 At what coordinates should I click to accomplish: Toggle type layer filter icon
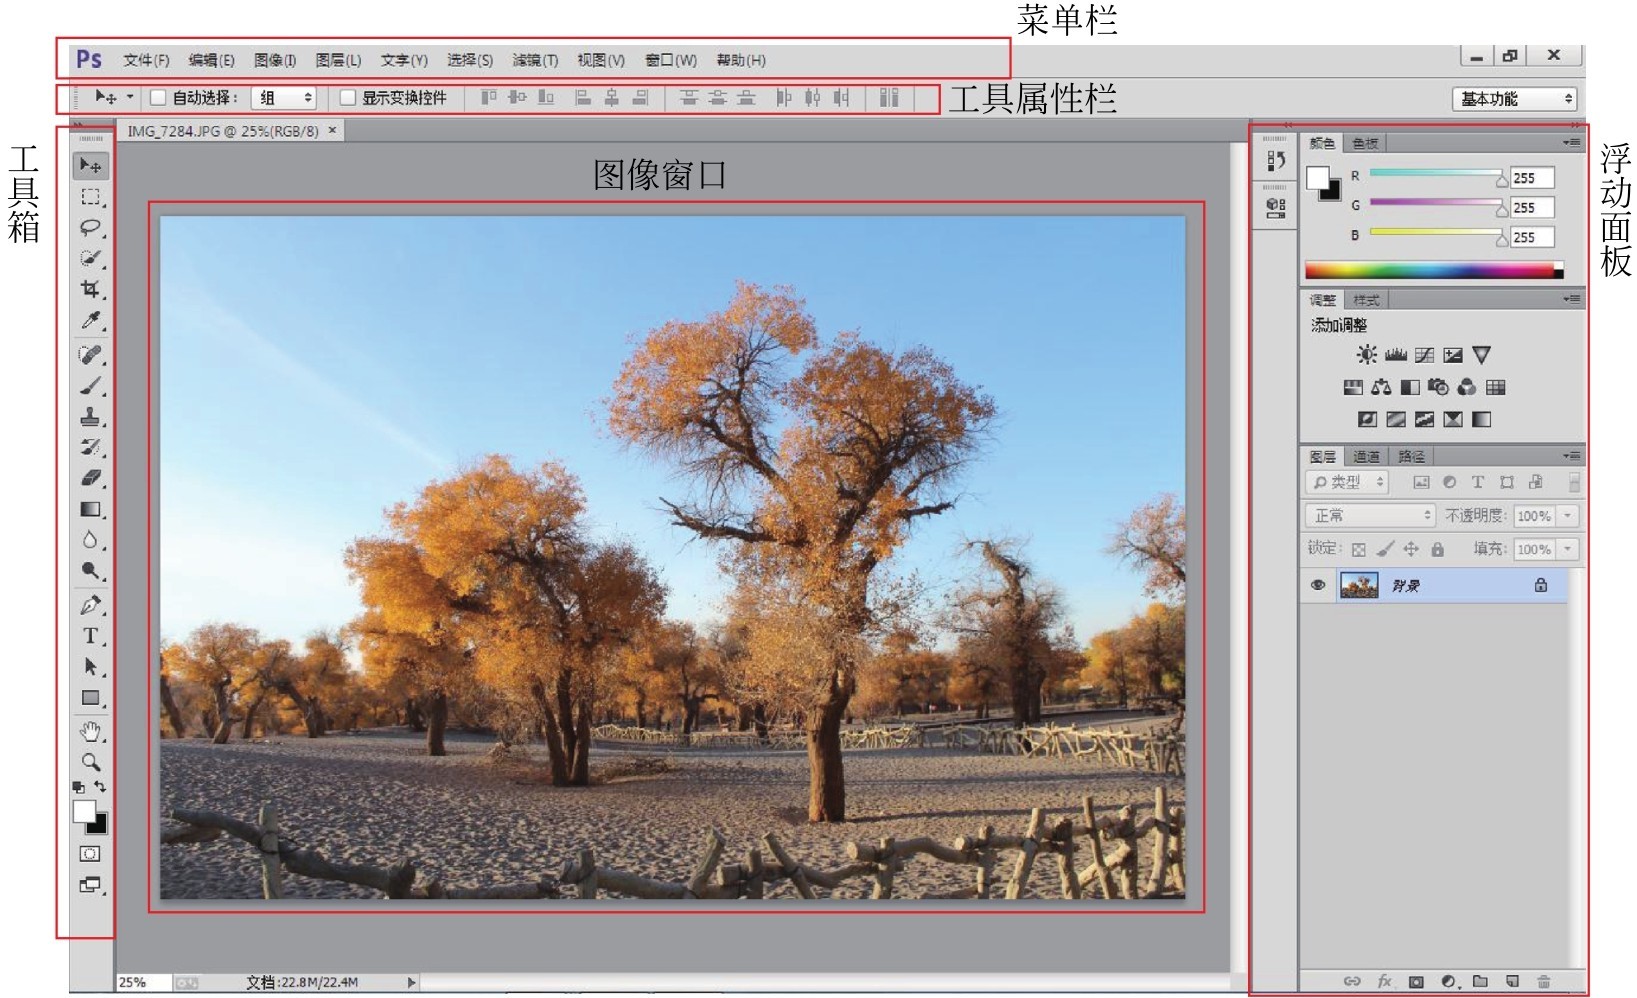[x=1478, y=482]
